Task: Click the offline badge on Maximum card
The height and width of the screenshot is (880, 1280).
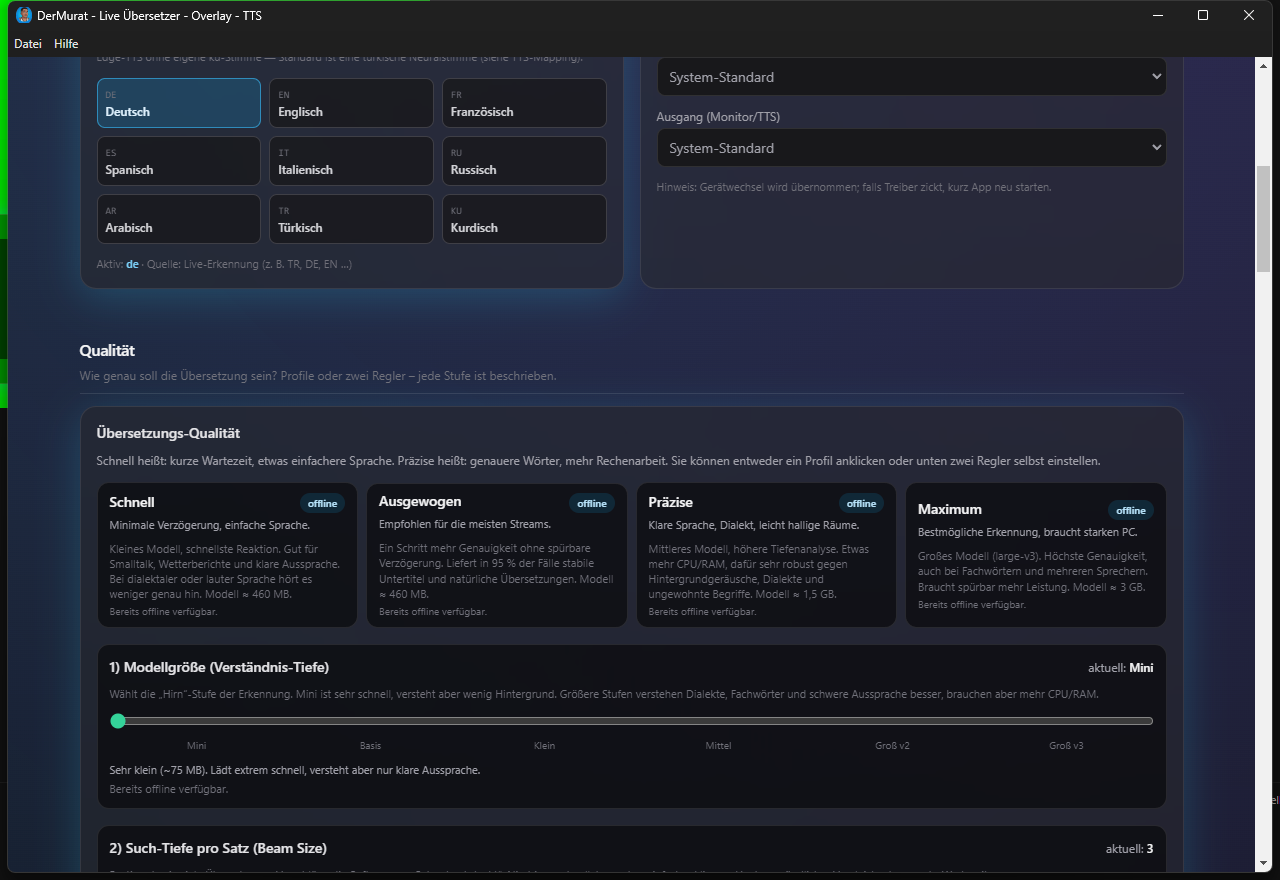Action: (1131, 510)
